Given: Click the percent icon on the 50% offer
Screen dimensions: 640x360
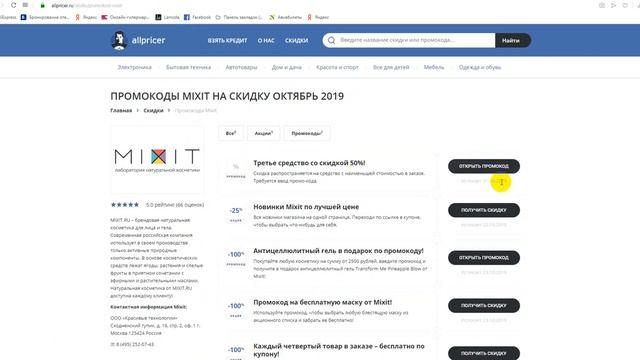Looking at the screenshot, I should pyautogui.click(x=236, y=167).
